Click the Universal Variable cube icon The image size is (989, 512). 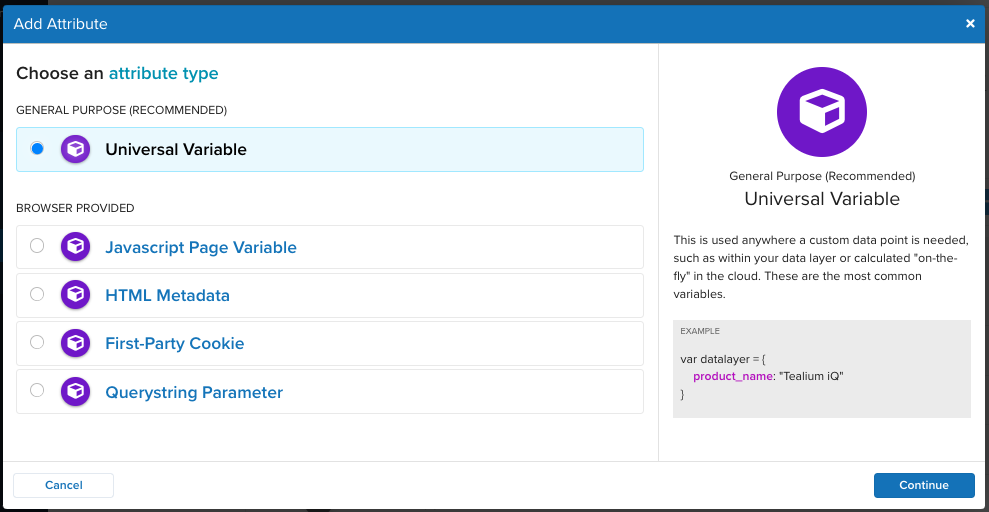[x=76, y=149]
